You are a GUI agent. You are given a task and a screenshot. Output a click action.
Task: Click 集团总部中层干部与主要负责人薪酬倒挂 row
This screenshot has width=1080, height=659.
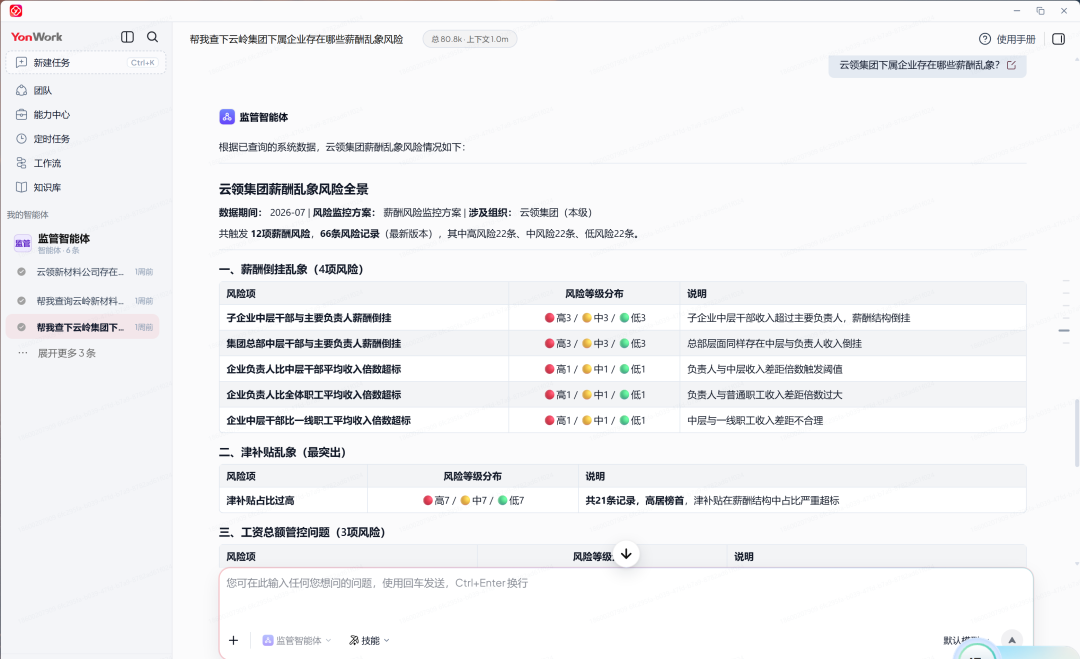pyautogui.click(x=623, y=343)
